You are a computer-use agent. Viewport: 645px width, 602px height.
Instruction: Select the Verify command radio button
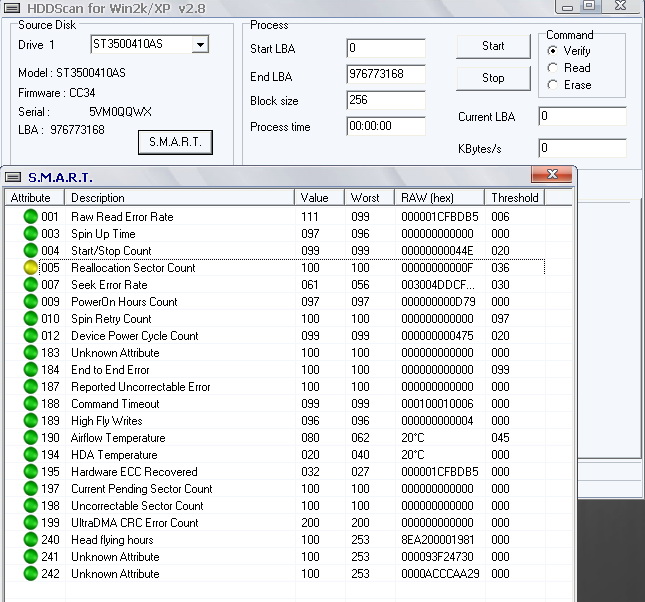click(552, 51)
